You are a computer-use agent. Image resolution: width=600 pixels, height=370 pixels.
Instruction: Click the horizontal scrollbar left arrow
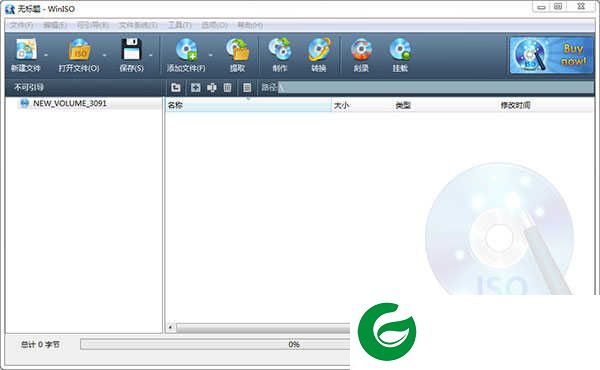coord(171,327)
